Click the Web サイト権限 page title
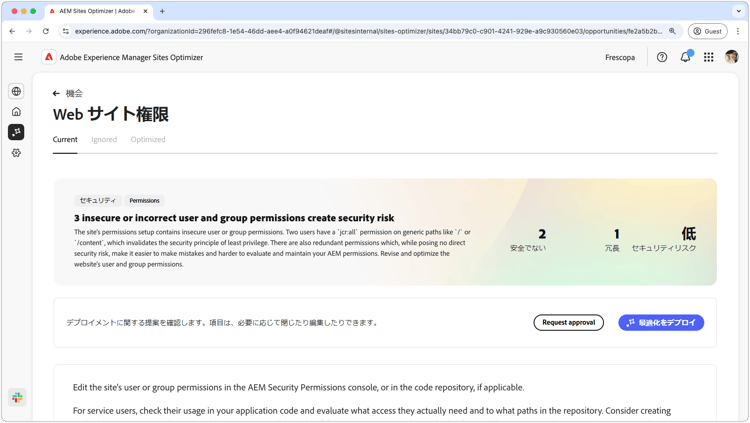 (110, 114)
